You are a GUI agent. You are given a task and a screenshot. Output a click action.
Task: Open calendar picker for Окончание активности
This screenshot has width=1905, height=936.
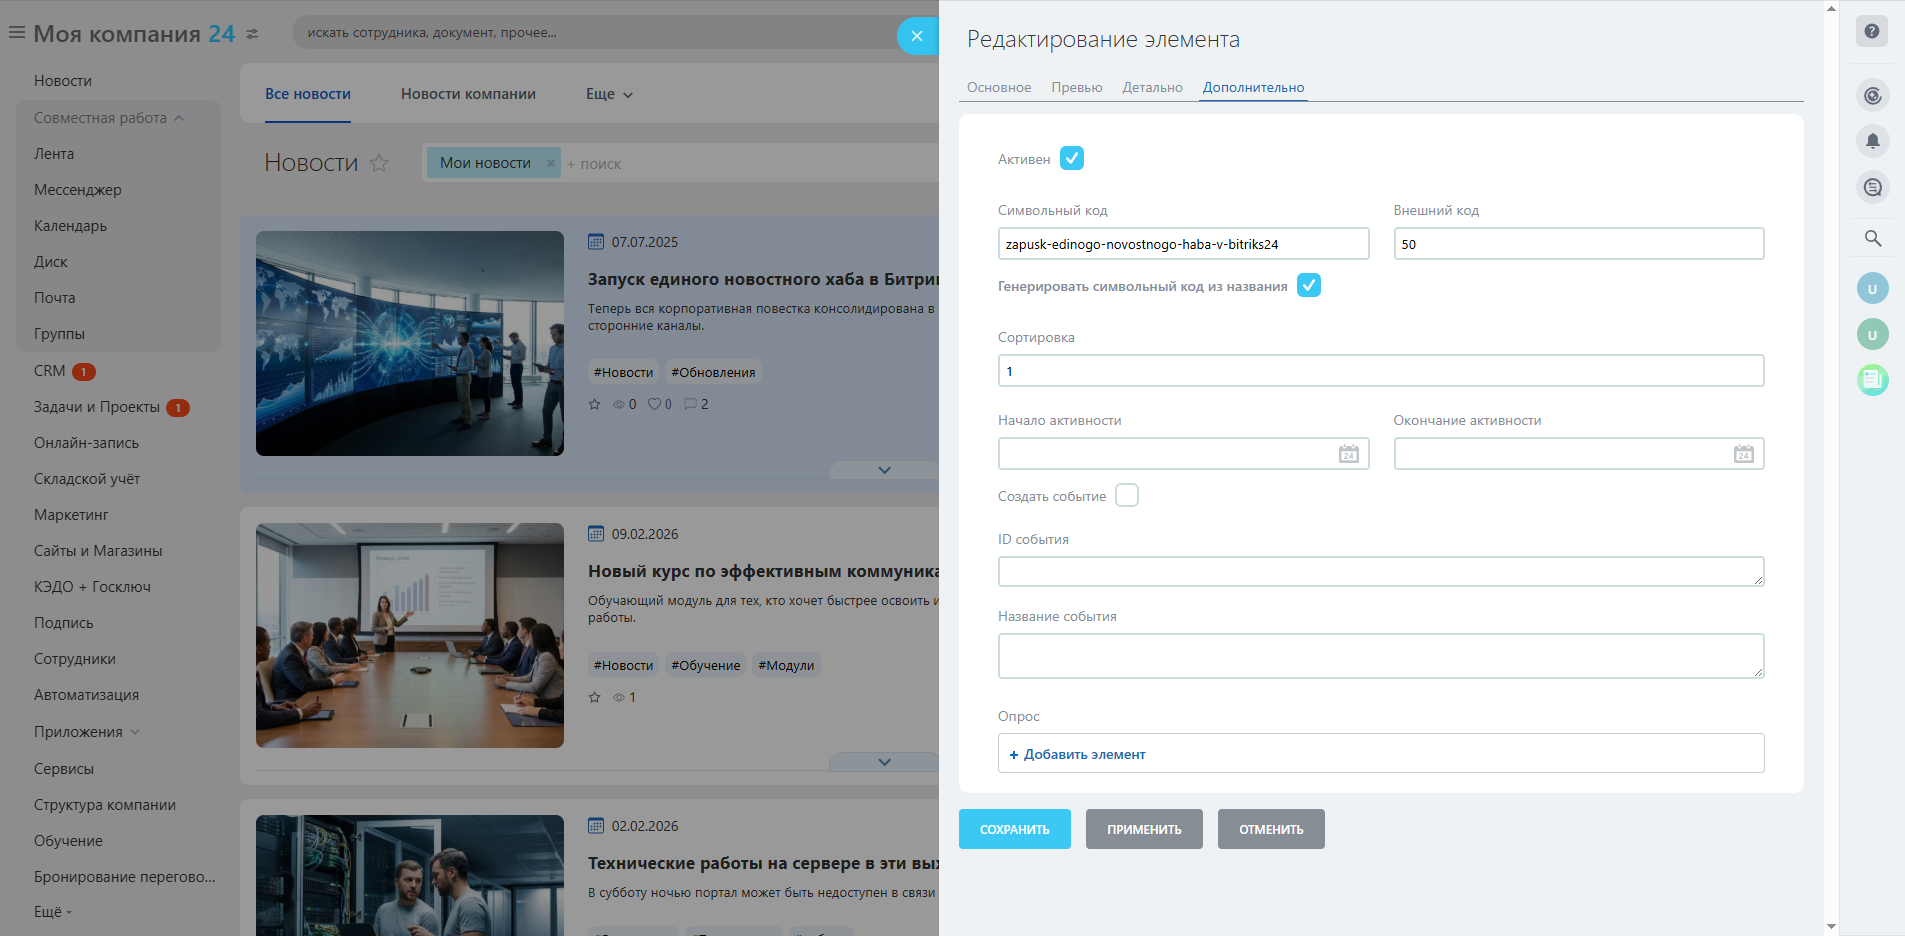pos(1743,454)
